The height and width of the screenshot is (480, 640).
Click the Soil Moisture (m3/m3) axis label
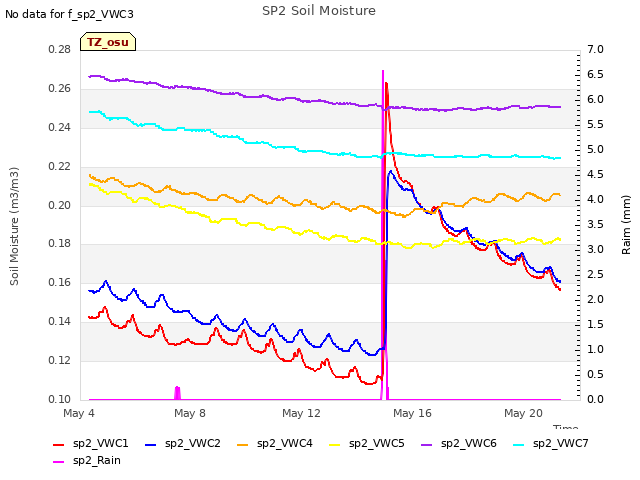coord(14,226)
